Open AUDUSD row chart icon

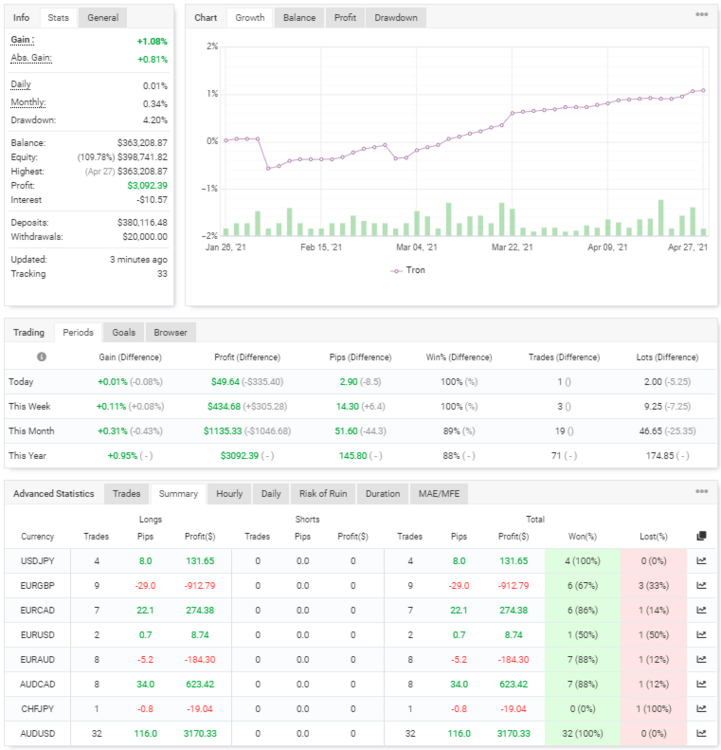701,733
